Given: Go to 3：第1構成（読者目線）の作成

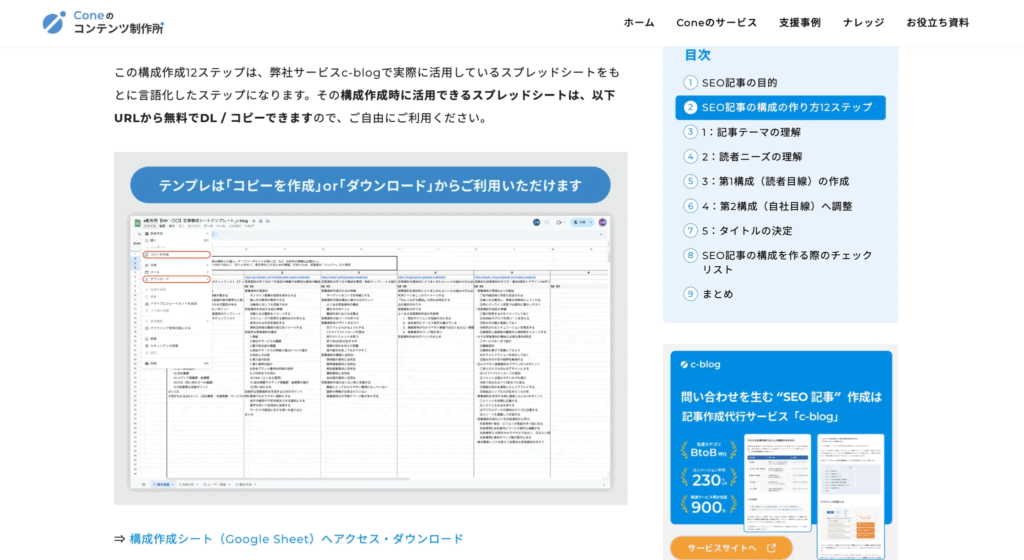Looking at the screenshot, I should pyautogui.click(x=775, y=181).
